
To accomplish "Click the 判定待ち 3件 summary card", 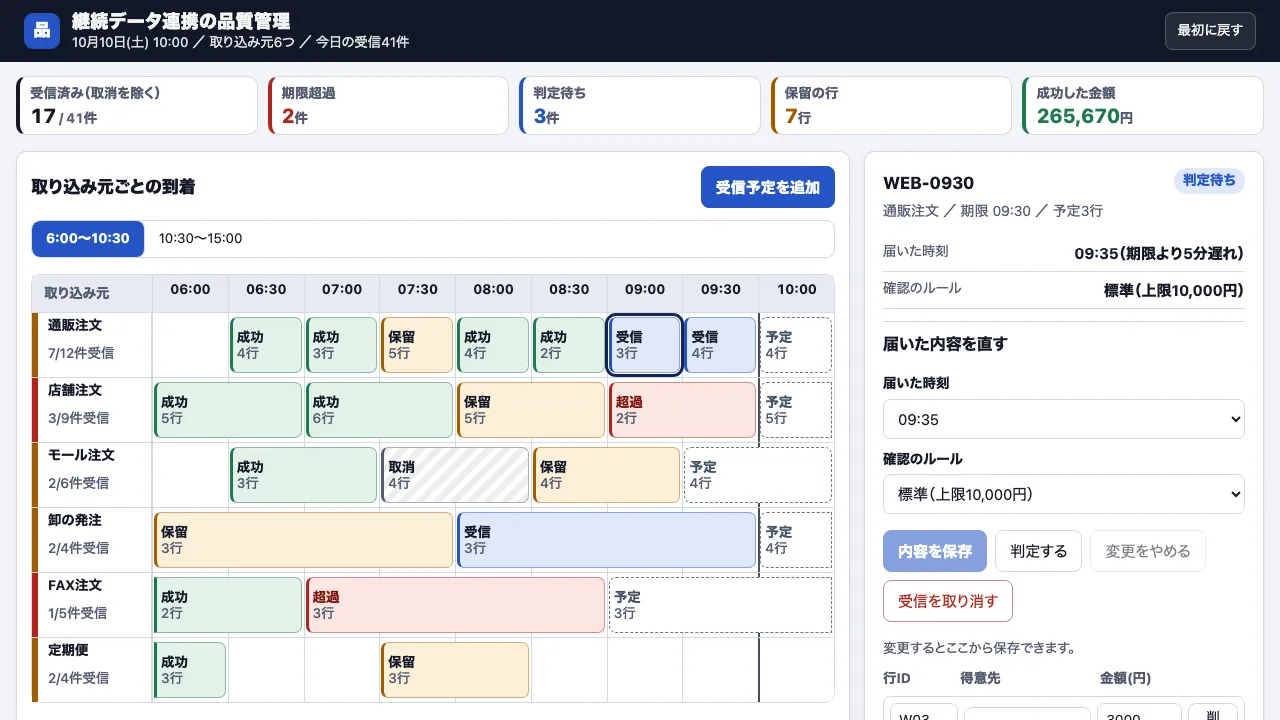I will pos(640,105).
